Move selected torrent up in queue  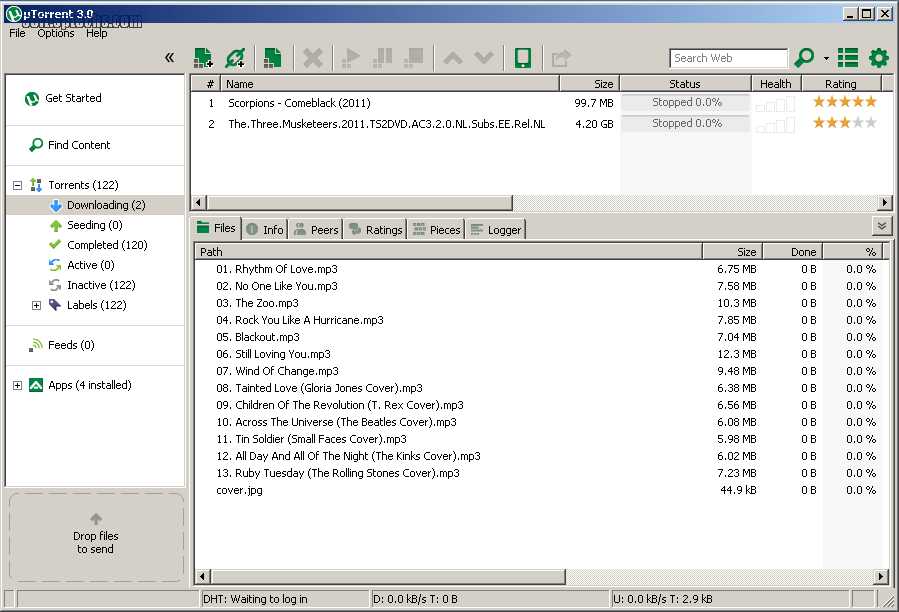click(452, 58)
